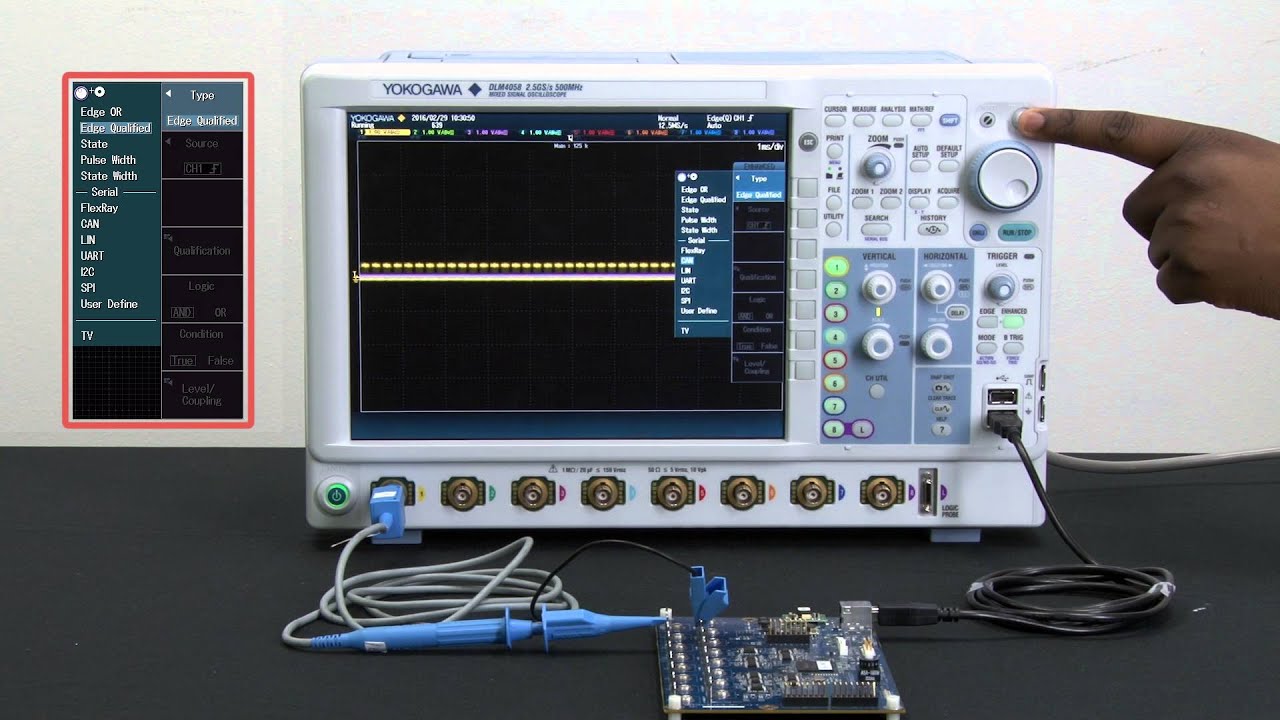The width and height of the screenshot is (1280, 720).
Task: Toggle channel 6 button on the panel
Action: [835, 382]
